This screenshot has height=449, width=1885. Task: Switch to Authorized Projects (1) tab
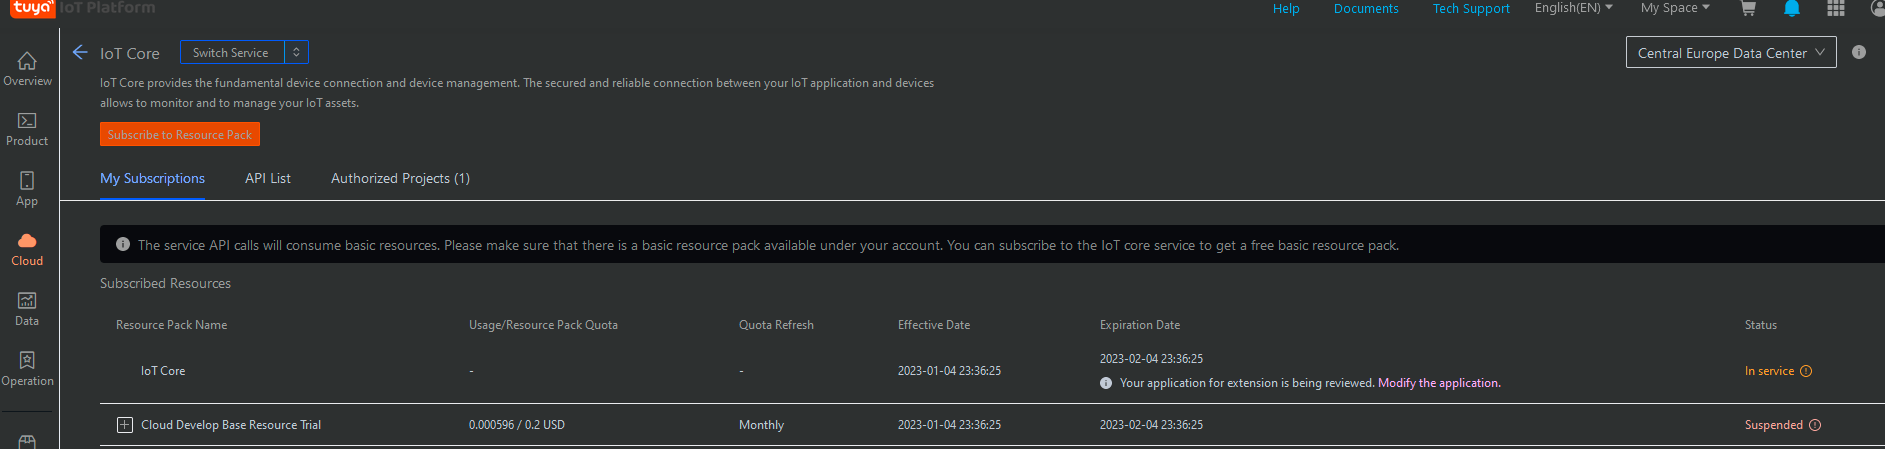tap(400, 178)
